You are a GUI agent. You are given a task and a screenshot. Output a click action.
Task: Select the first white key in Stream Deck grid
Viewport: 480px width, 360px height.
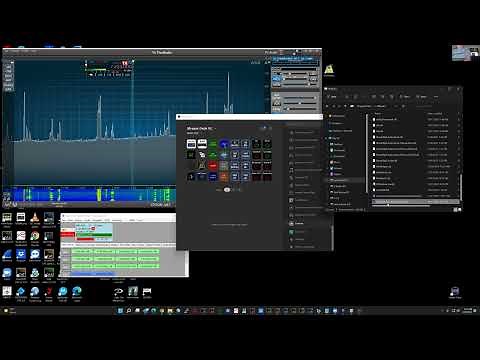(191, 144)
